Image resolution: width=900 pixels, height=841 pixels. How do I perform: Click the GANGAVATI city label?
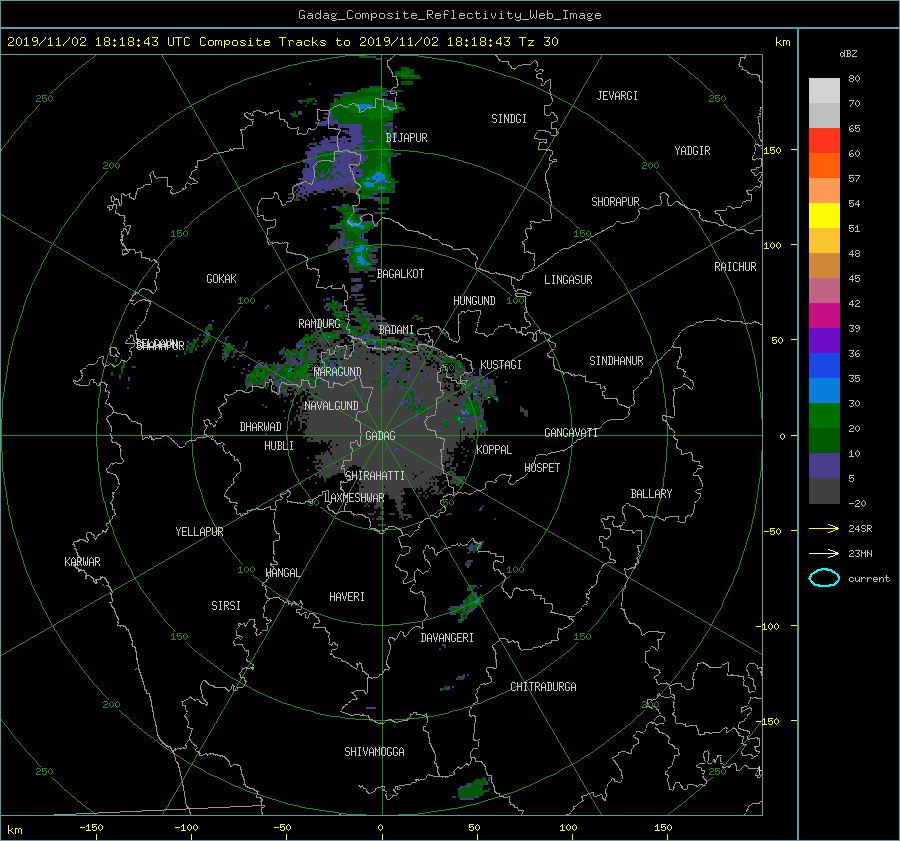571,433
